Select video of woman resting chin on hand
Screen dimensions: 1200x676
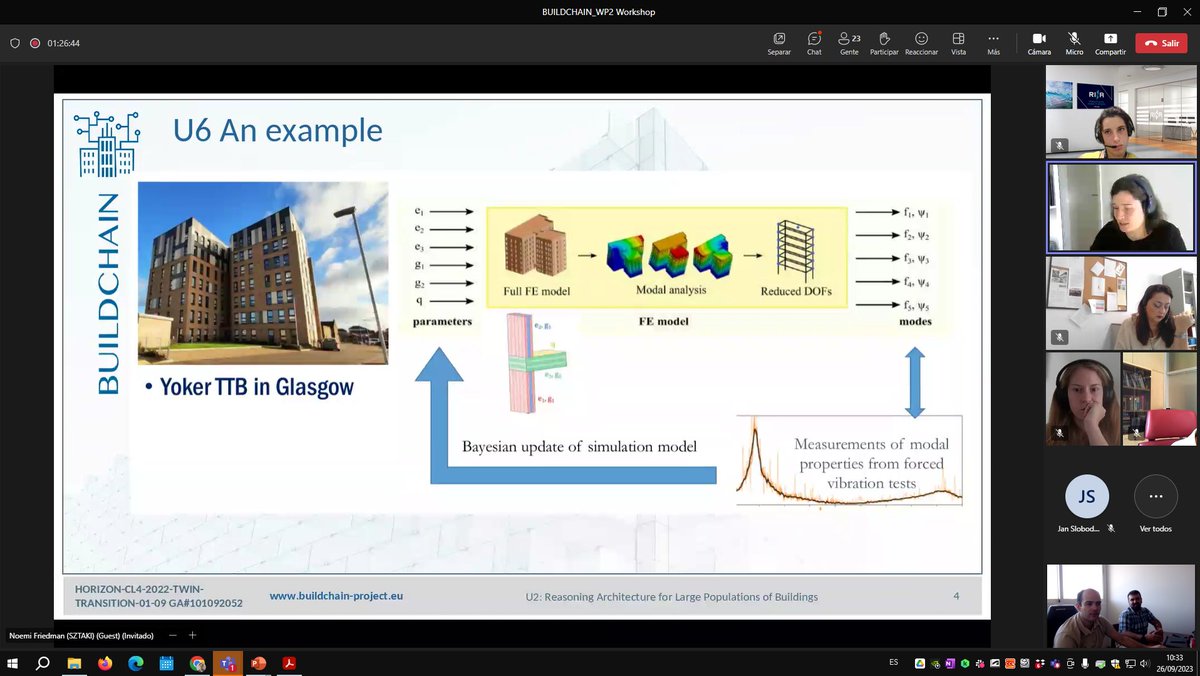(1081, 398)
